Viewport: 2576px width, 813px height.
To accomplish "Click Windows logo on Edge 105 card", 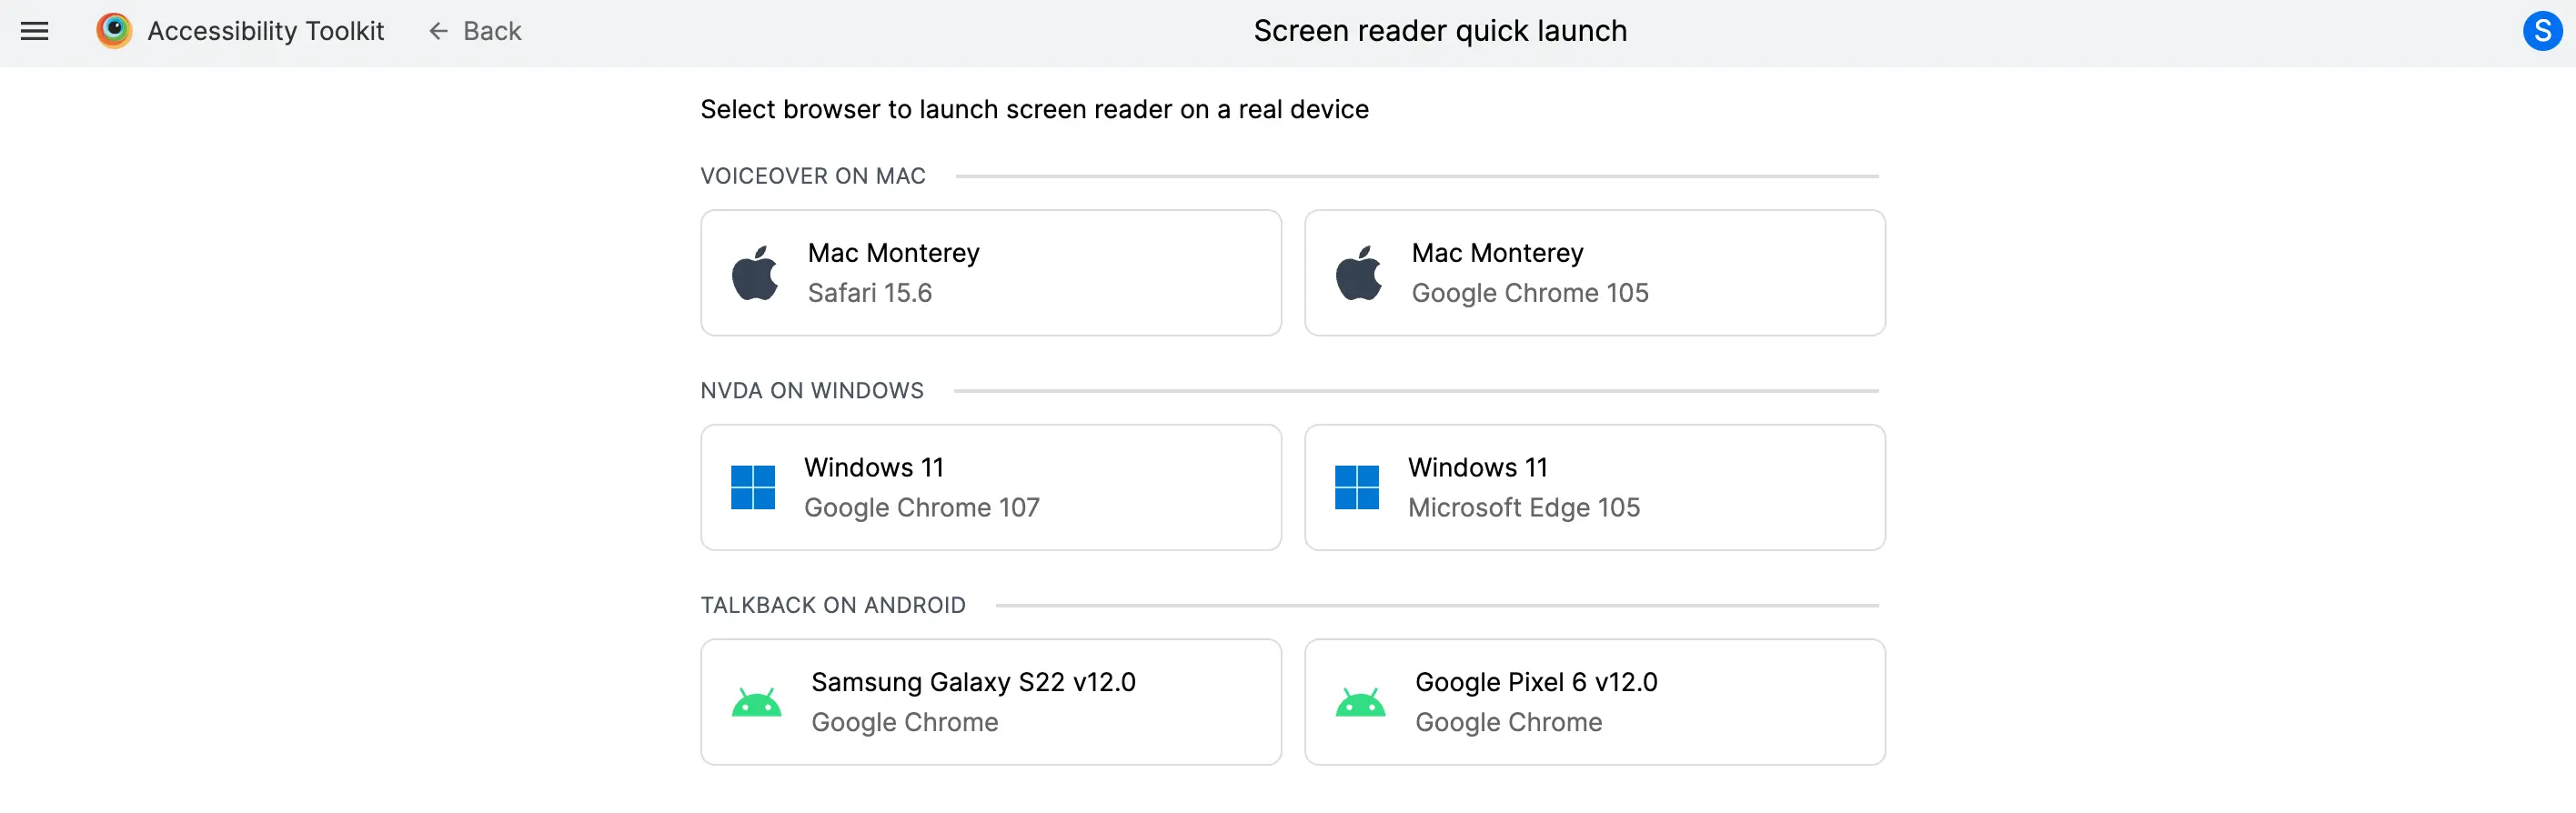I will pyautogui.click(x=1357, y=487).
